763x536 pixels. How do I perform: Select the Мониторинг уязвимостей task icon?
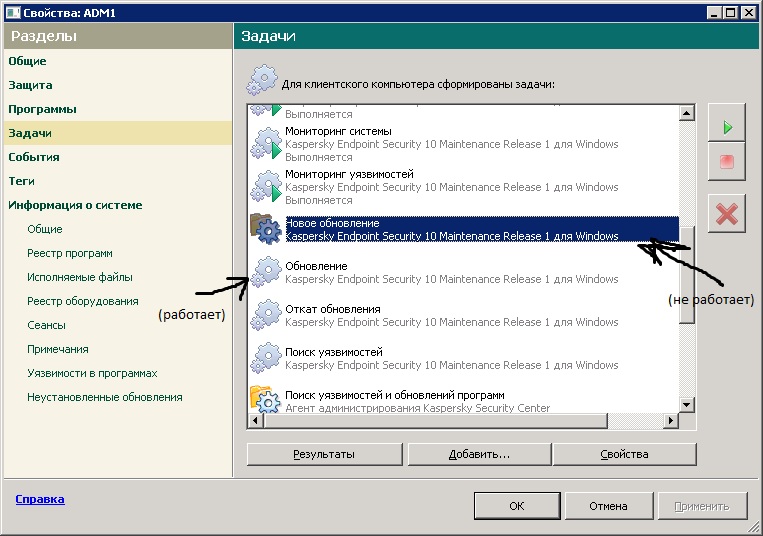[266, 187]
